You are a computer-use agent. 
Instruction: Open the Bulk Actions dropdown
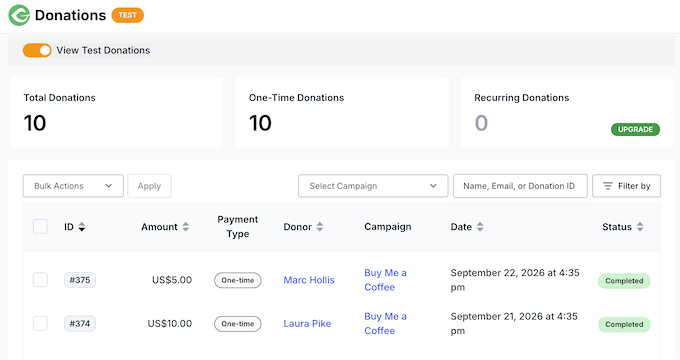[x=73, y=186]
